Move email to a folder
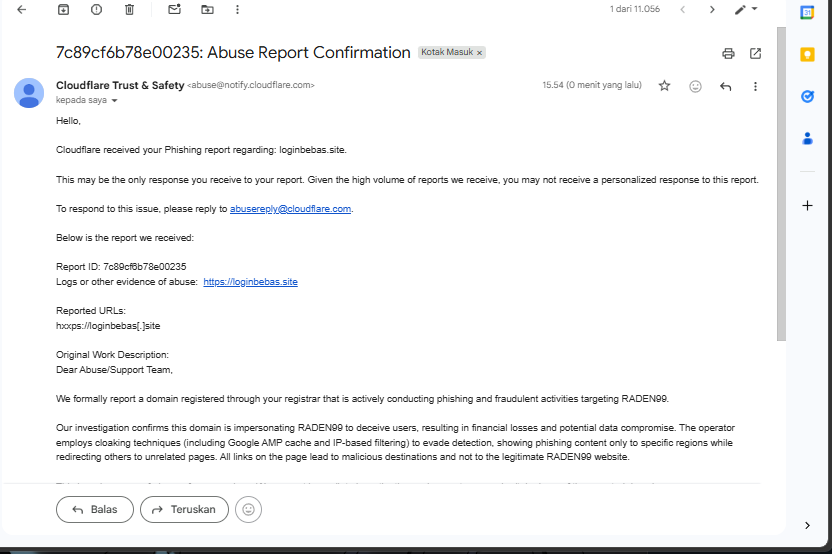832x554 pixels. [x=207, y=10]
